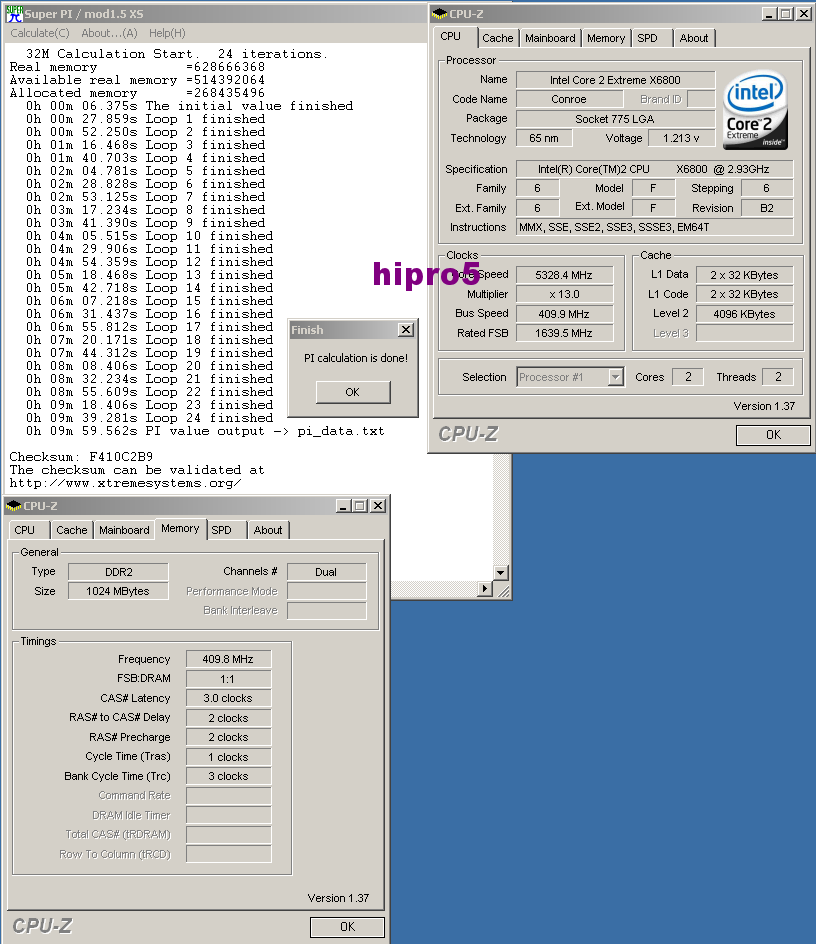The image size is (816, 944).
Task: Click the Specification field showing X6800 @ 2.93GHz
Action: coord(655,169)
